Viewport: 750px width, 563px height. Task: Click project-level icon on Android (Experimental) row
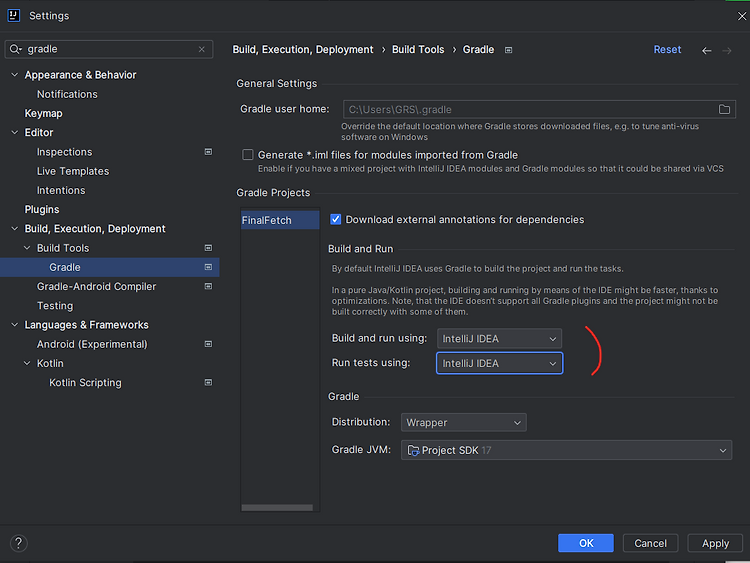[x=209, y=344]
